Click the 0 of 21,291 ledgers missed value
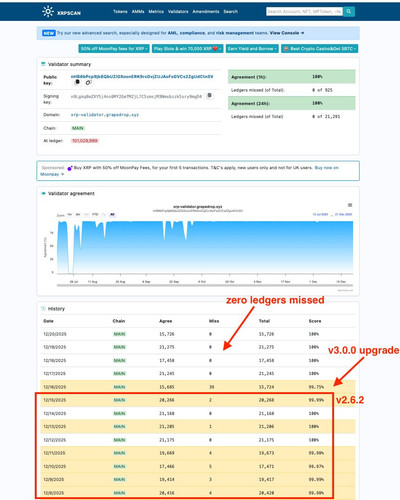The image size is (400, 500). tap(326, 116)
